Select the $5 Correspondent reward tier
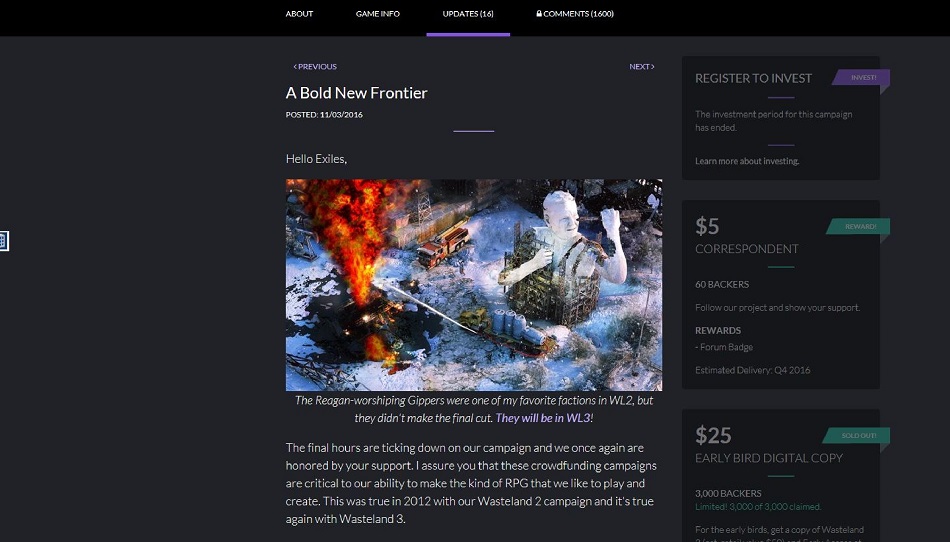 tap(781, 294)
